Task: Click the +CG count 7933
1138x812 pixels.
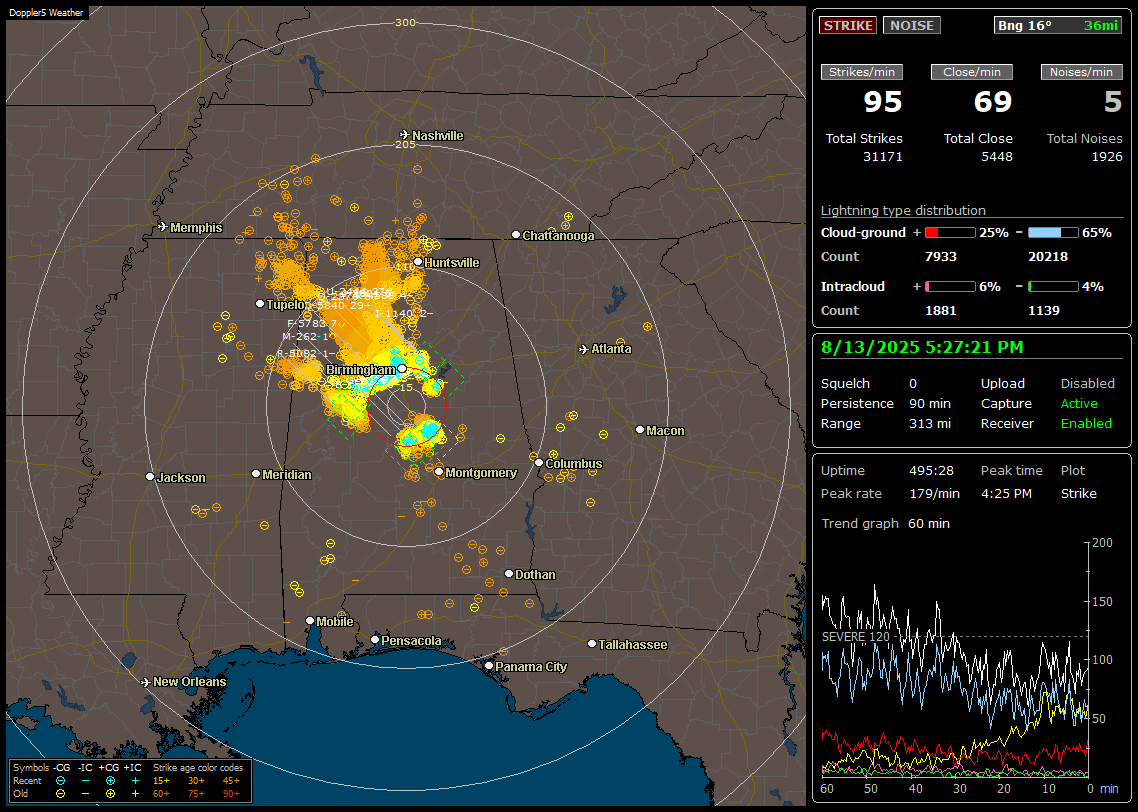Action: pos(941,257)
